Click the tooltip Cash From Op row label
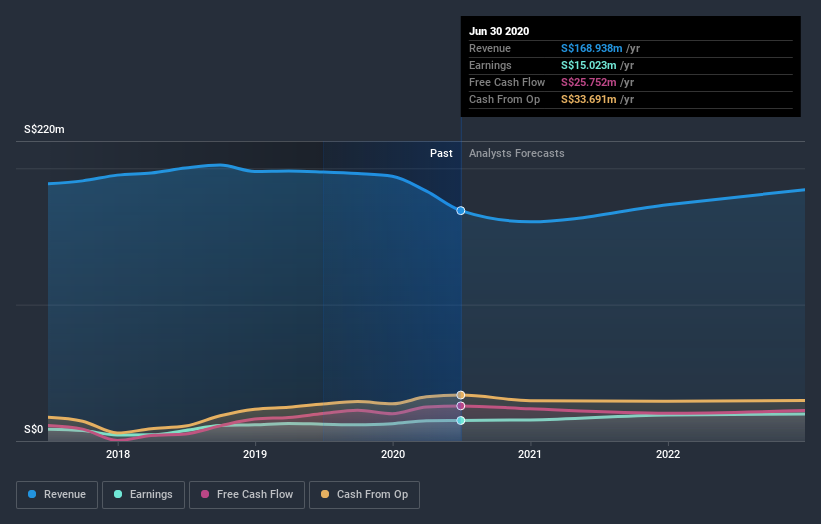 pos(504,99)
